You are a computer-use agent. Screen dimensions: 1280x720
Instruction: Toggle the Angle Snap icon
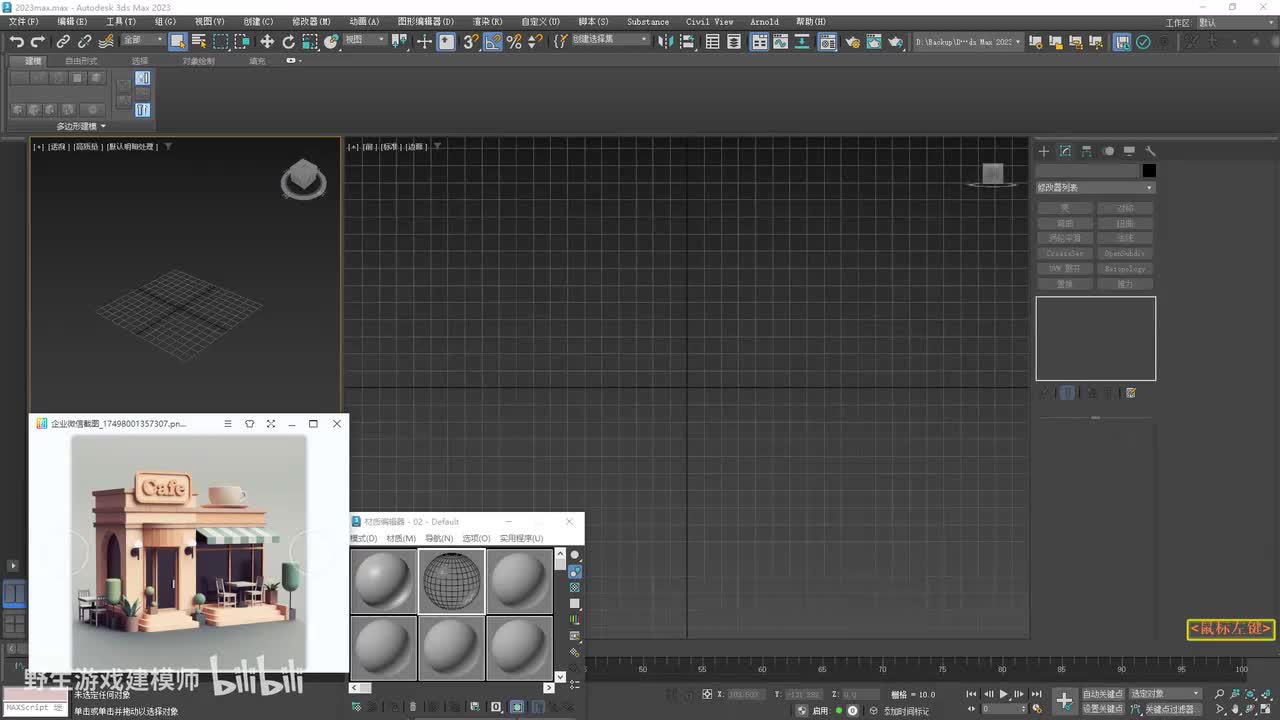(x=492, y=42)
